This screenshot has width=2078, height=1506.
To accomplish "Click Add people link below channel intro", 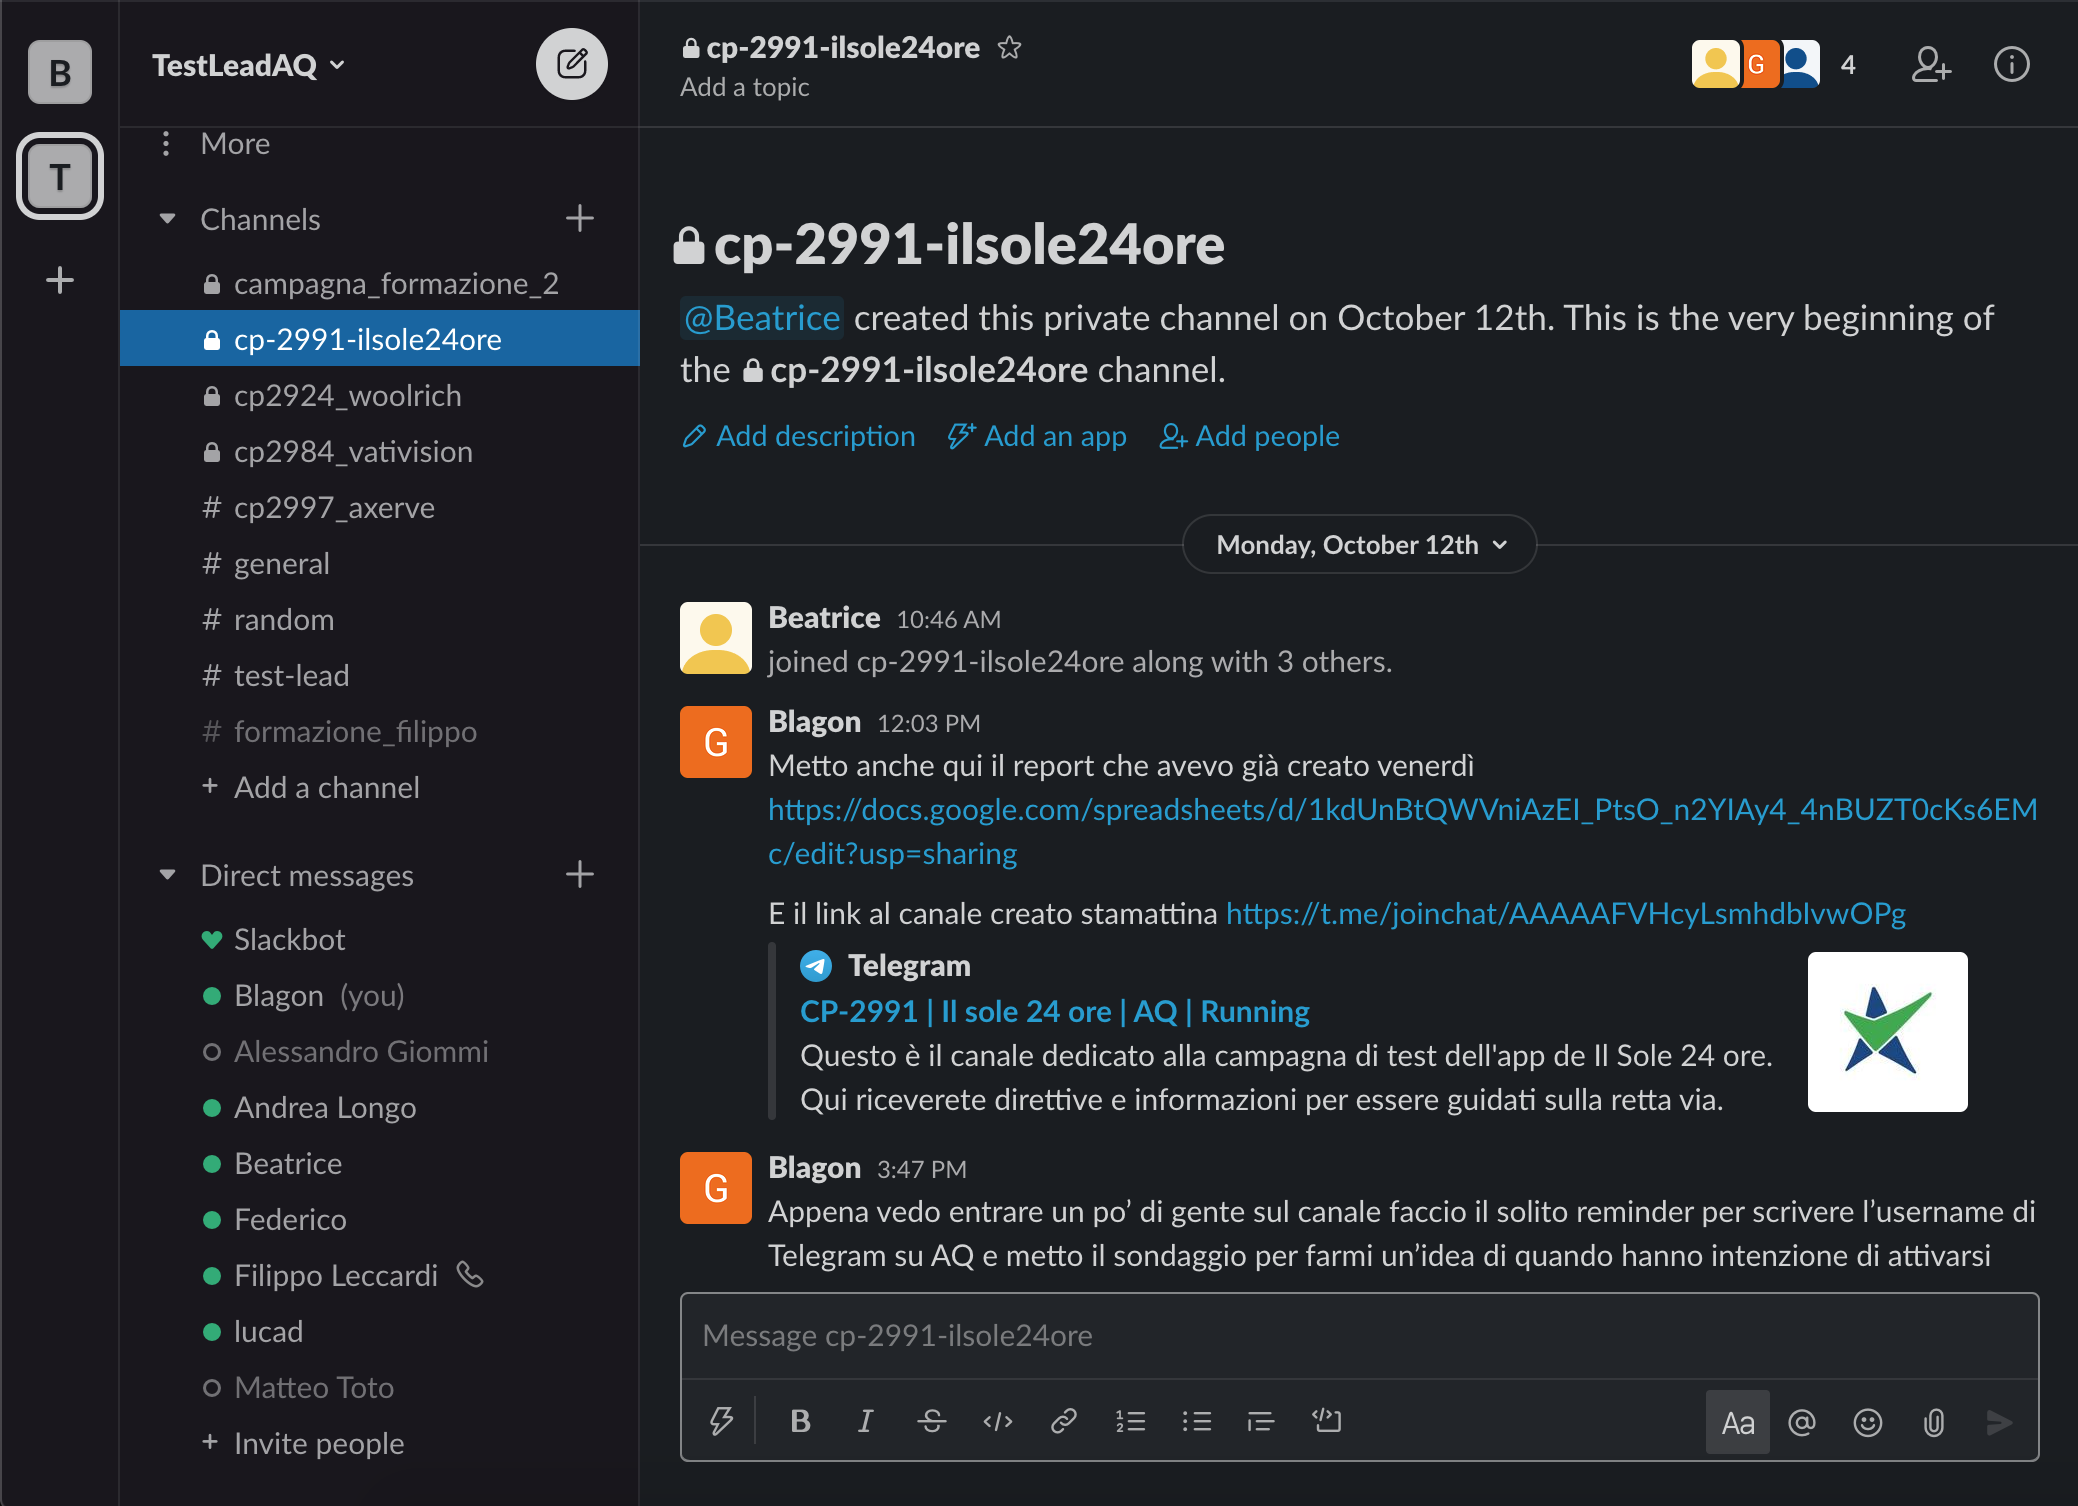I will [1249, 436].
